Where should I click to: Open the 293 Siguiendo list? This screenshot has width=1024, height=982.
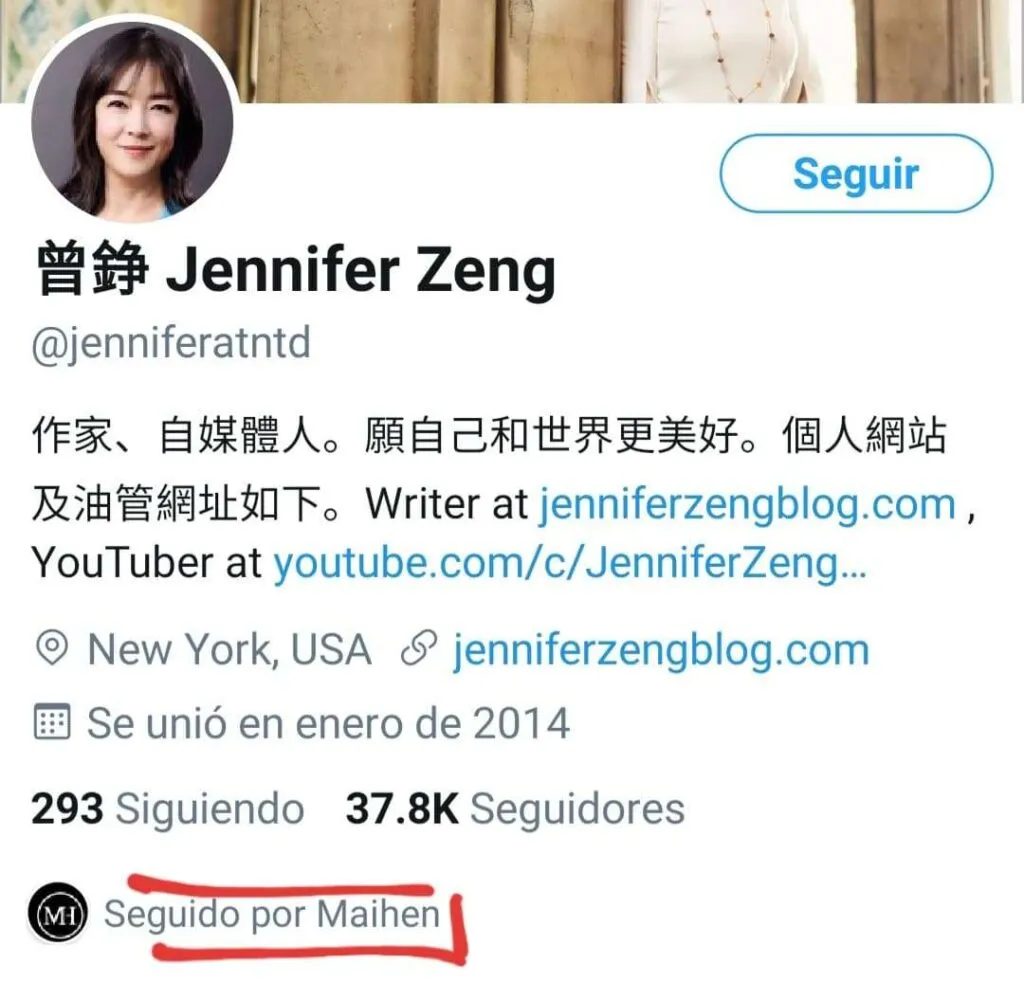pos(168,810)
